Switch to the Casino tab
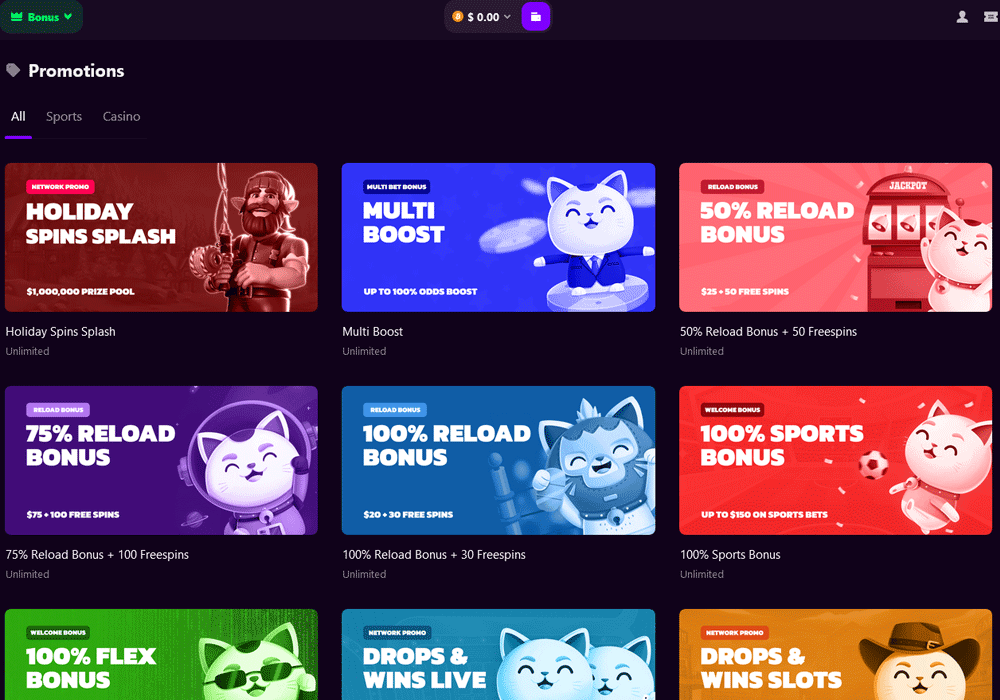1000x700 pixels. pos(121,117)
